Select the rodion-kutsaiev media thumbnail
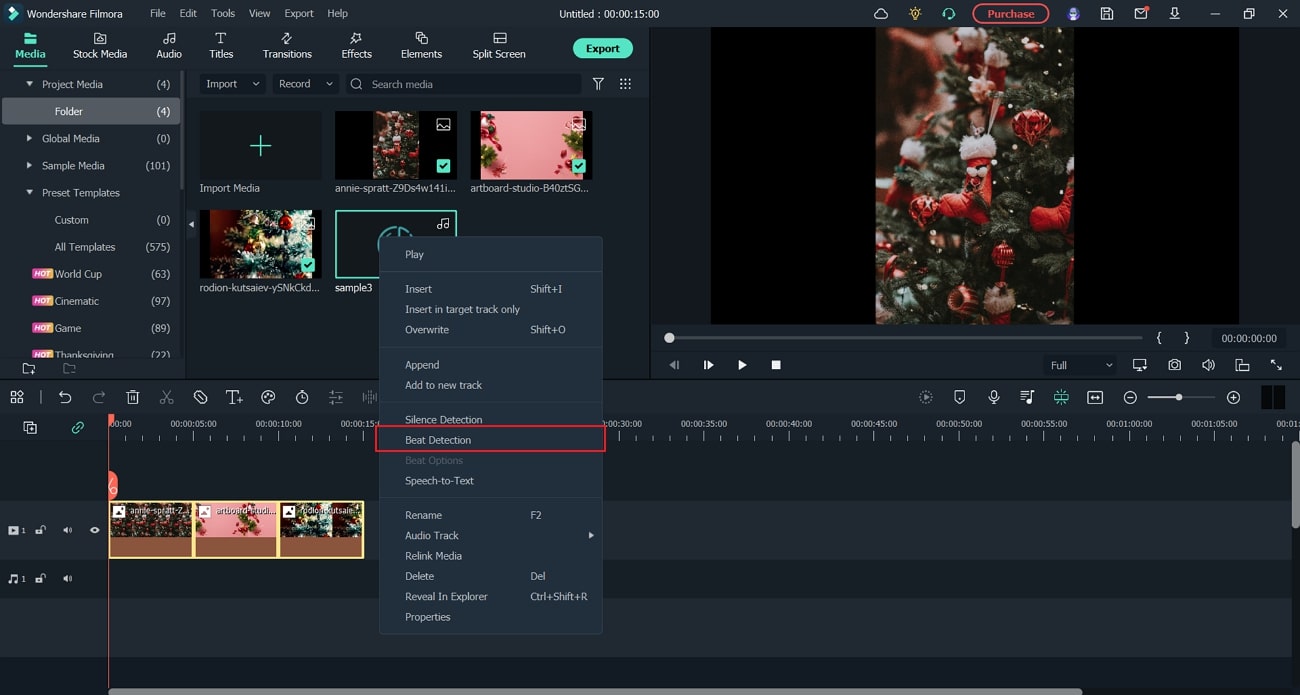 [260, 244]
